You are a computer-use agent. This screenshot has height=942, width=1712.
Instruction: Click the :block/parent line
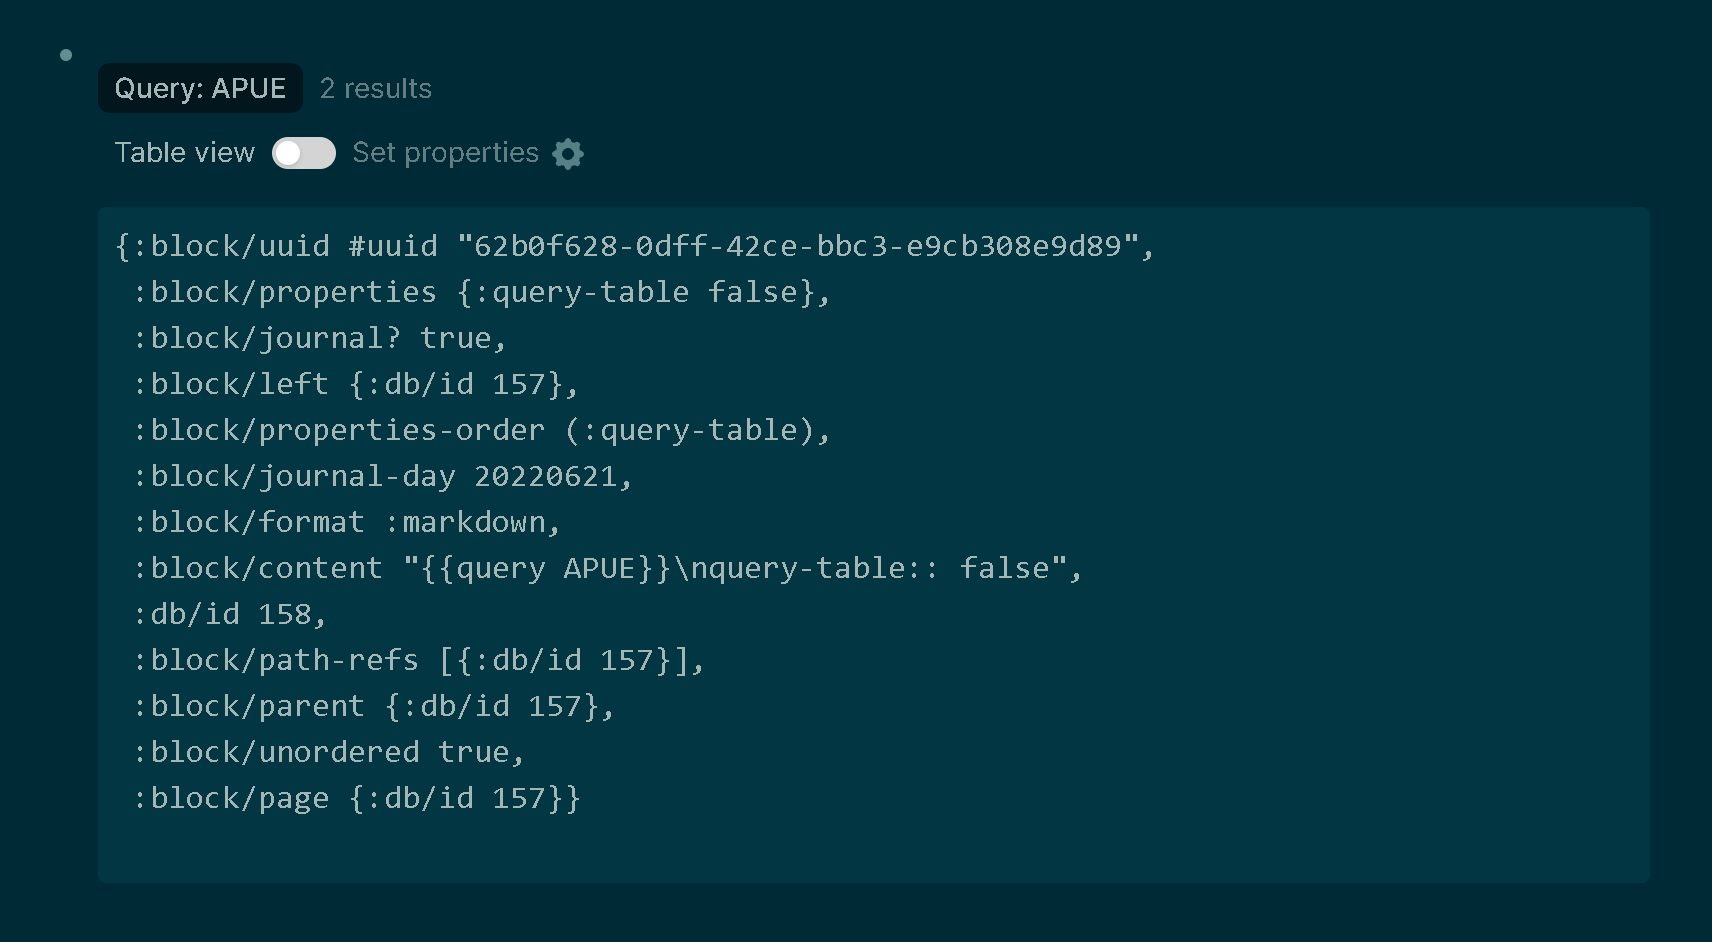coord(372,706)
